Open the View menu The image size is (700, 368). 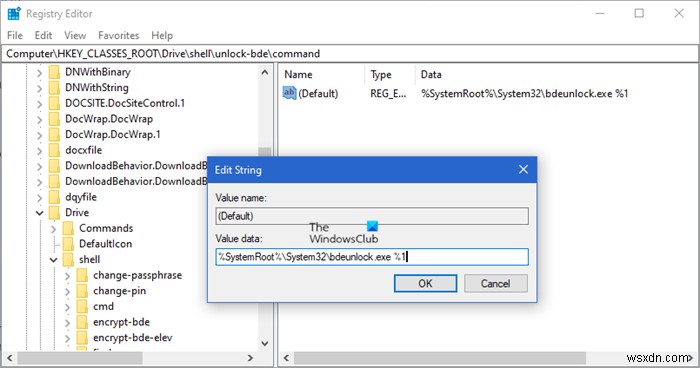click(x=75, y=35)
